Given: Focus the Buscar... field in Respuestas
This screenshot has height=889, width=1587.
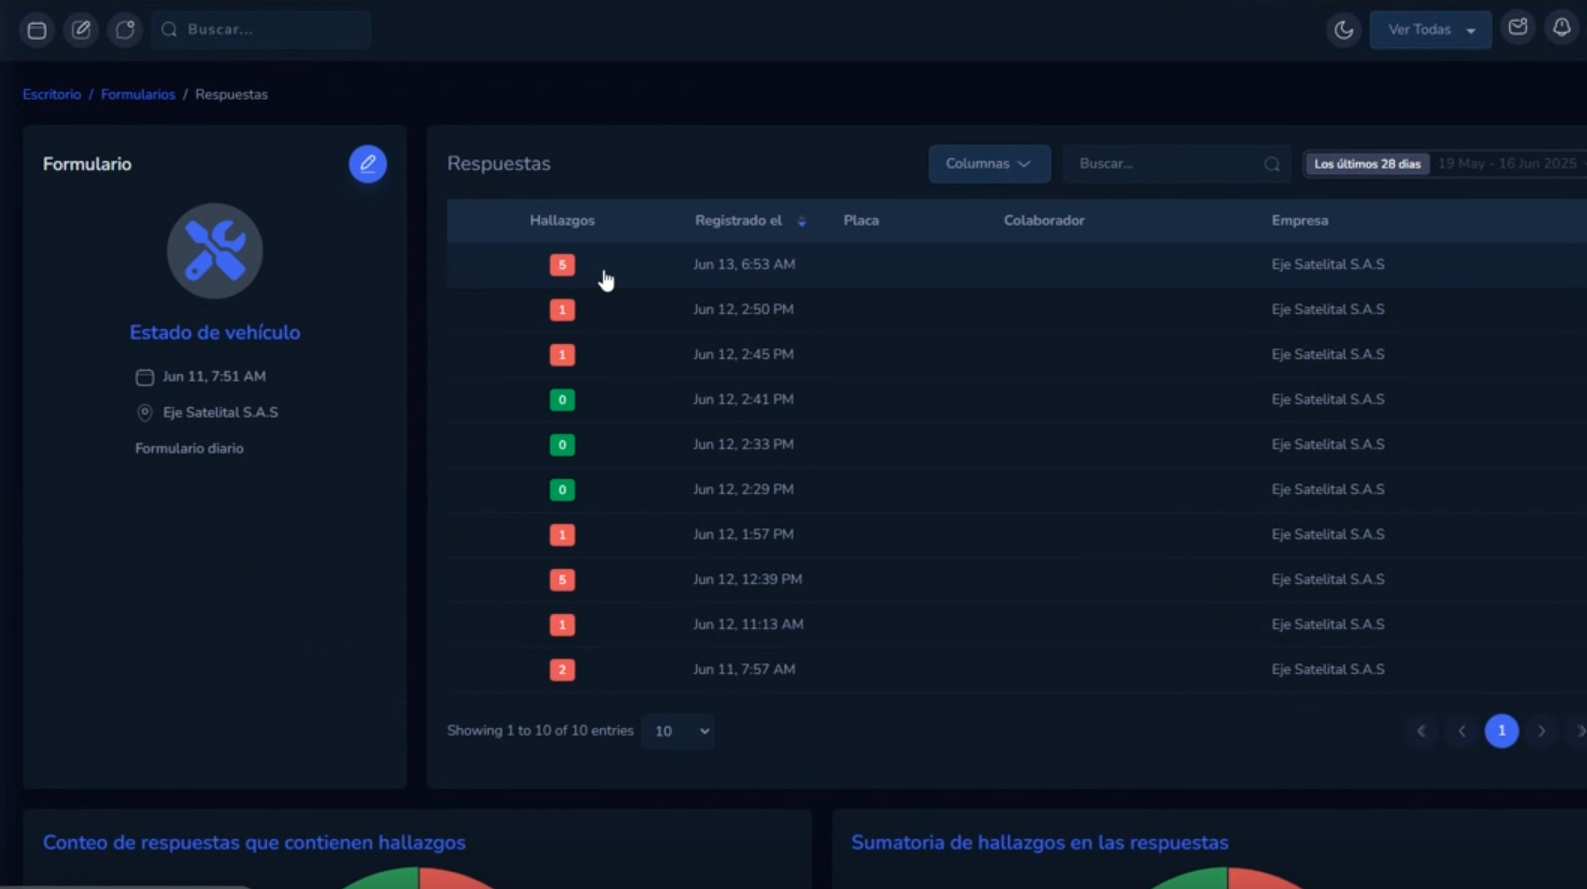Looking at the screenshot, I should pyautogui.click(x=1177, y=164).
